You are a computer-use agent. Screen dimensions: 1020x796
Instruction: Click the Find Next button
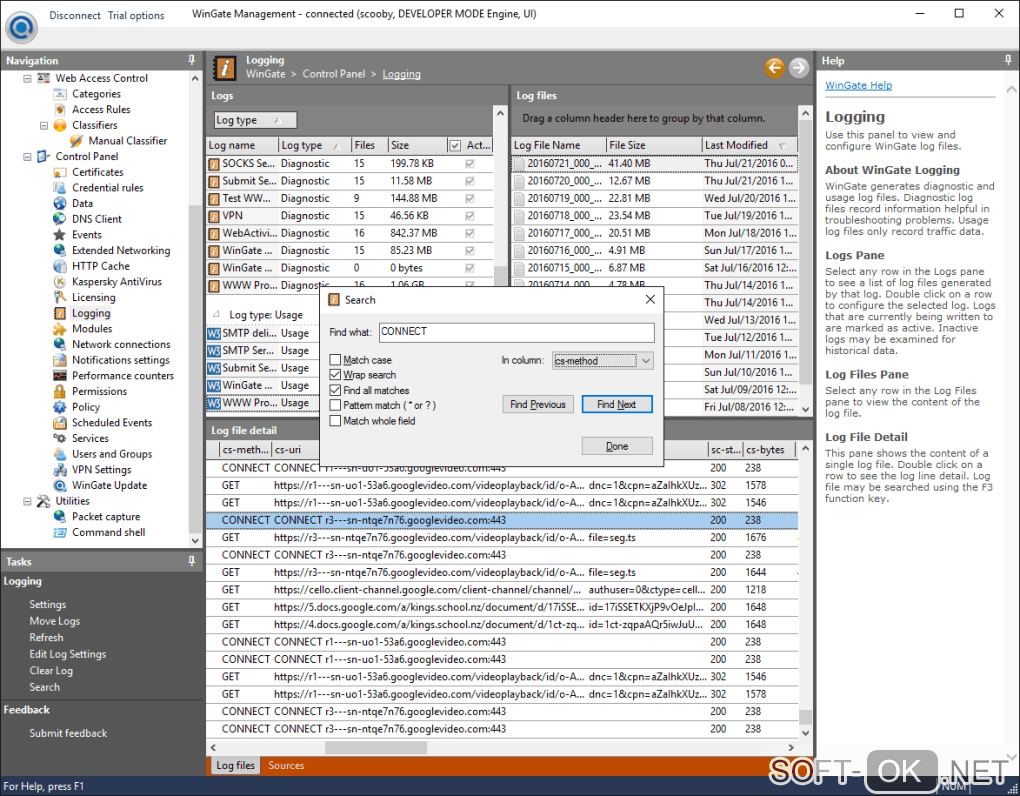coord(617,404)
